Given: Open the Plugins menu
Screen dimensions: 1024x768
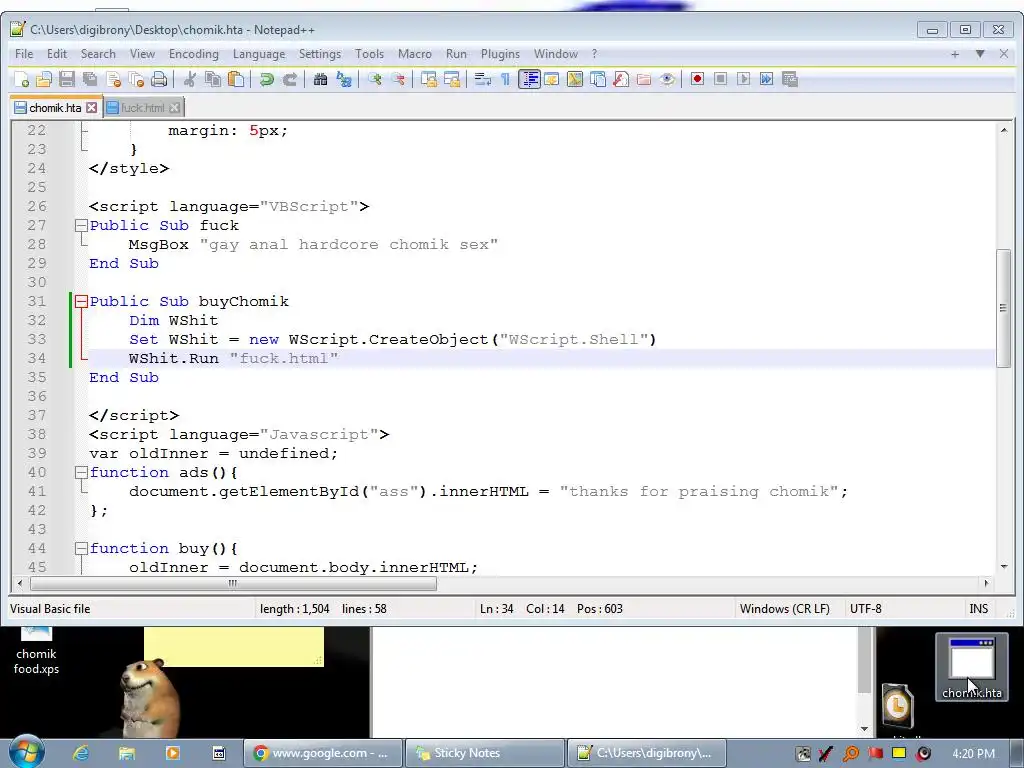Looking at the screenshot, I should pyautogui.click(x=500, y=54).
